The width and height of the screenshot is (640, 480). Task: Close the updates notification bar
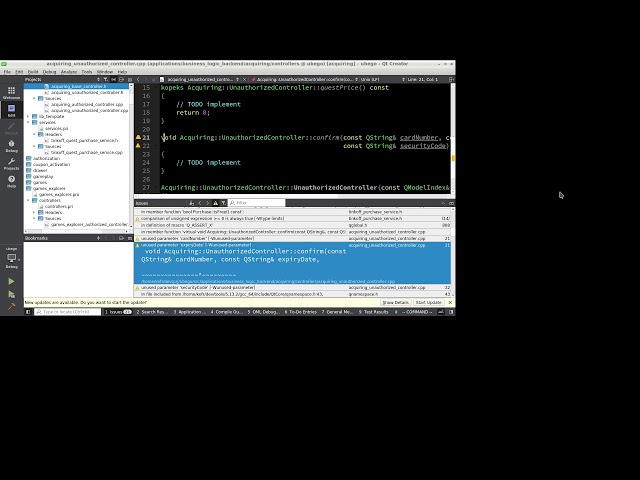[450, 302]
